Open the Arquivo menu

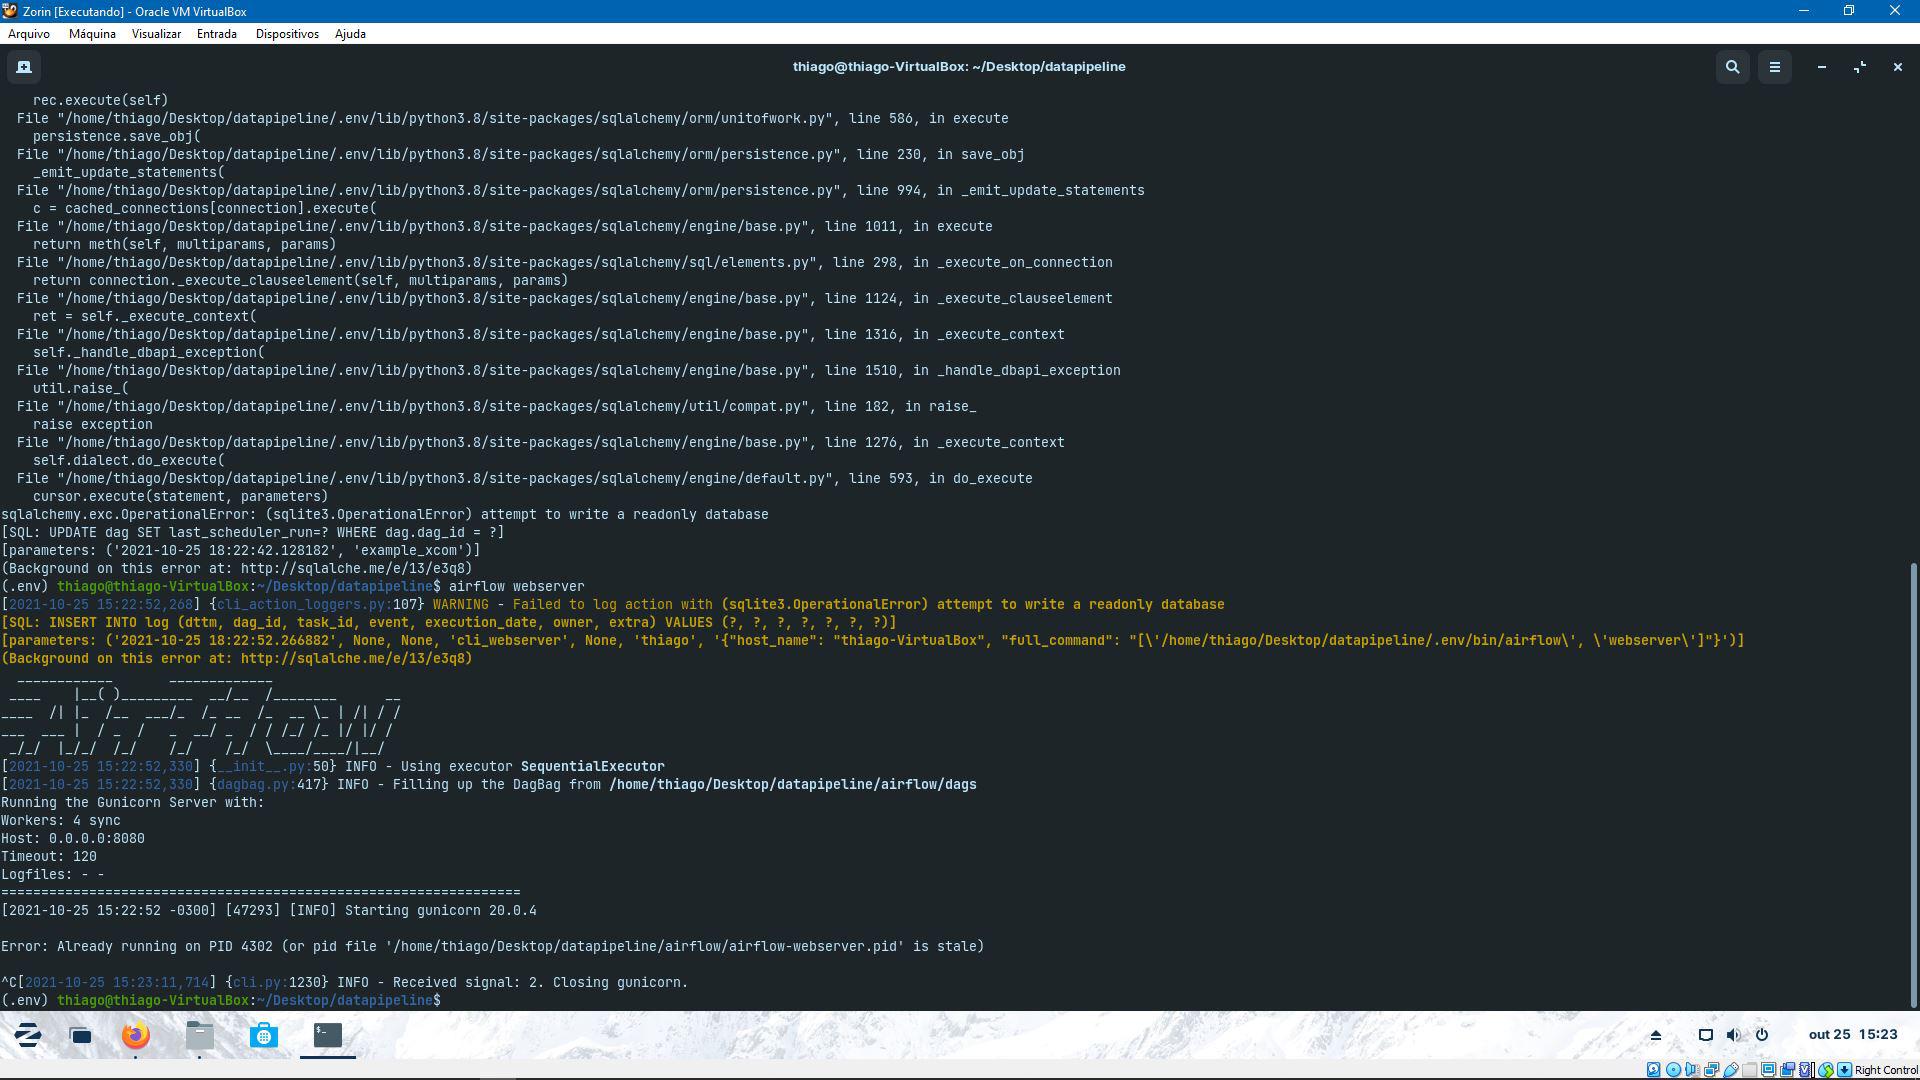(x=29, y=34)
